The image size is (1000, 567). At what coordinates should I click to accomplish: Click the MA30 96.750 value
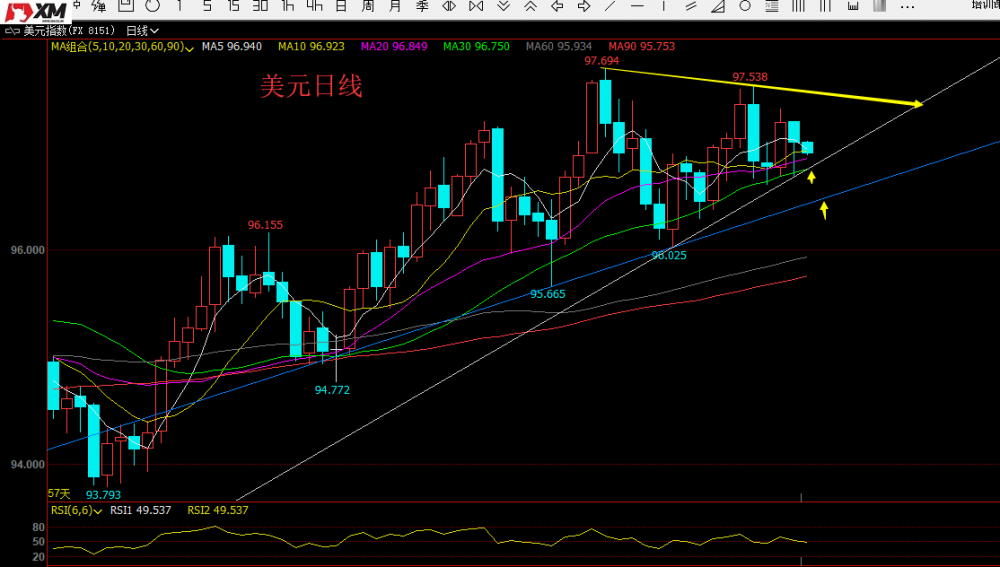click(476, 47)
